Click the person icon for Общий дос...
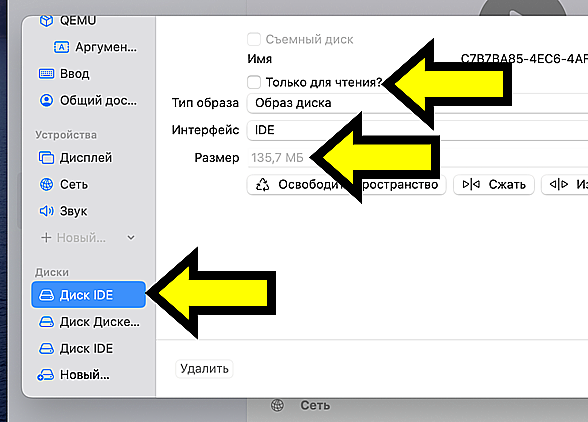This screenshot has height=422, width=588. pos(46,101)
